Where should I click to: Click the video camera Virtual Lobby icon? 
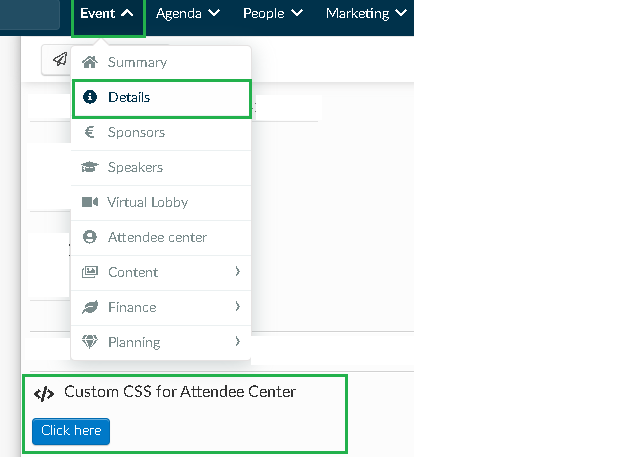[90, 202]
